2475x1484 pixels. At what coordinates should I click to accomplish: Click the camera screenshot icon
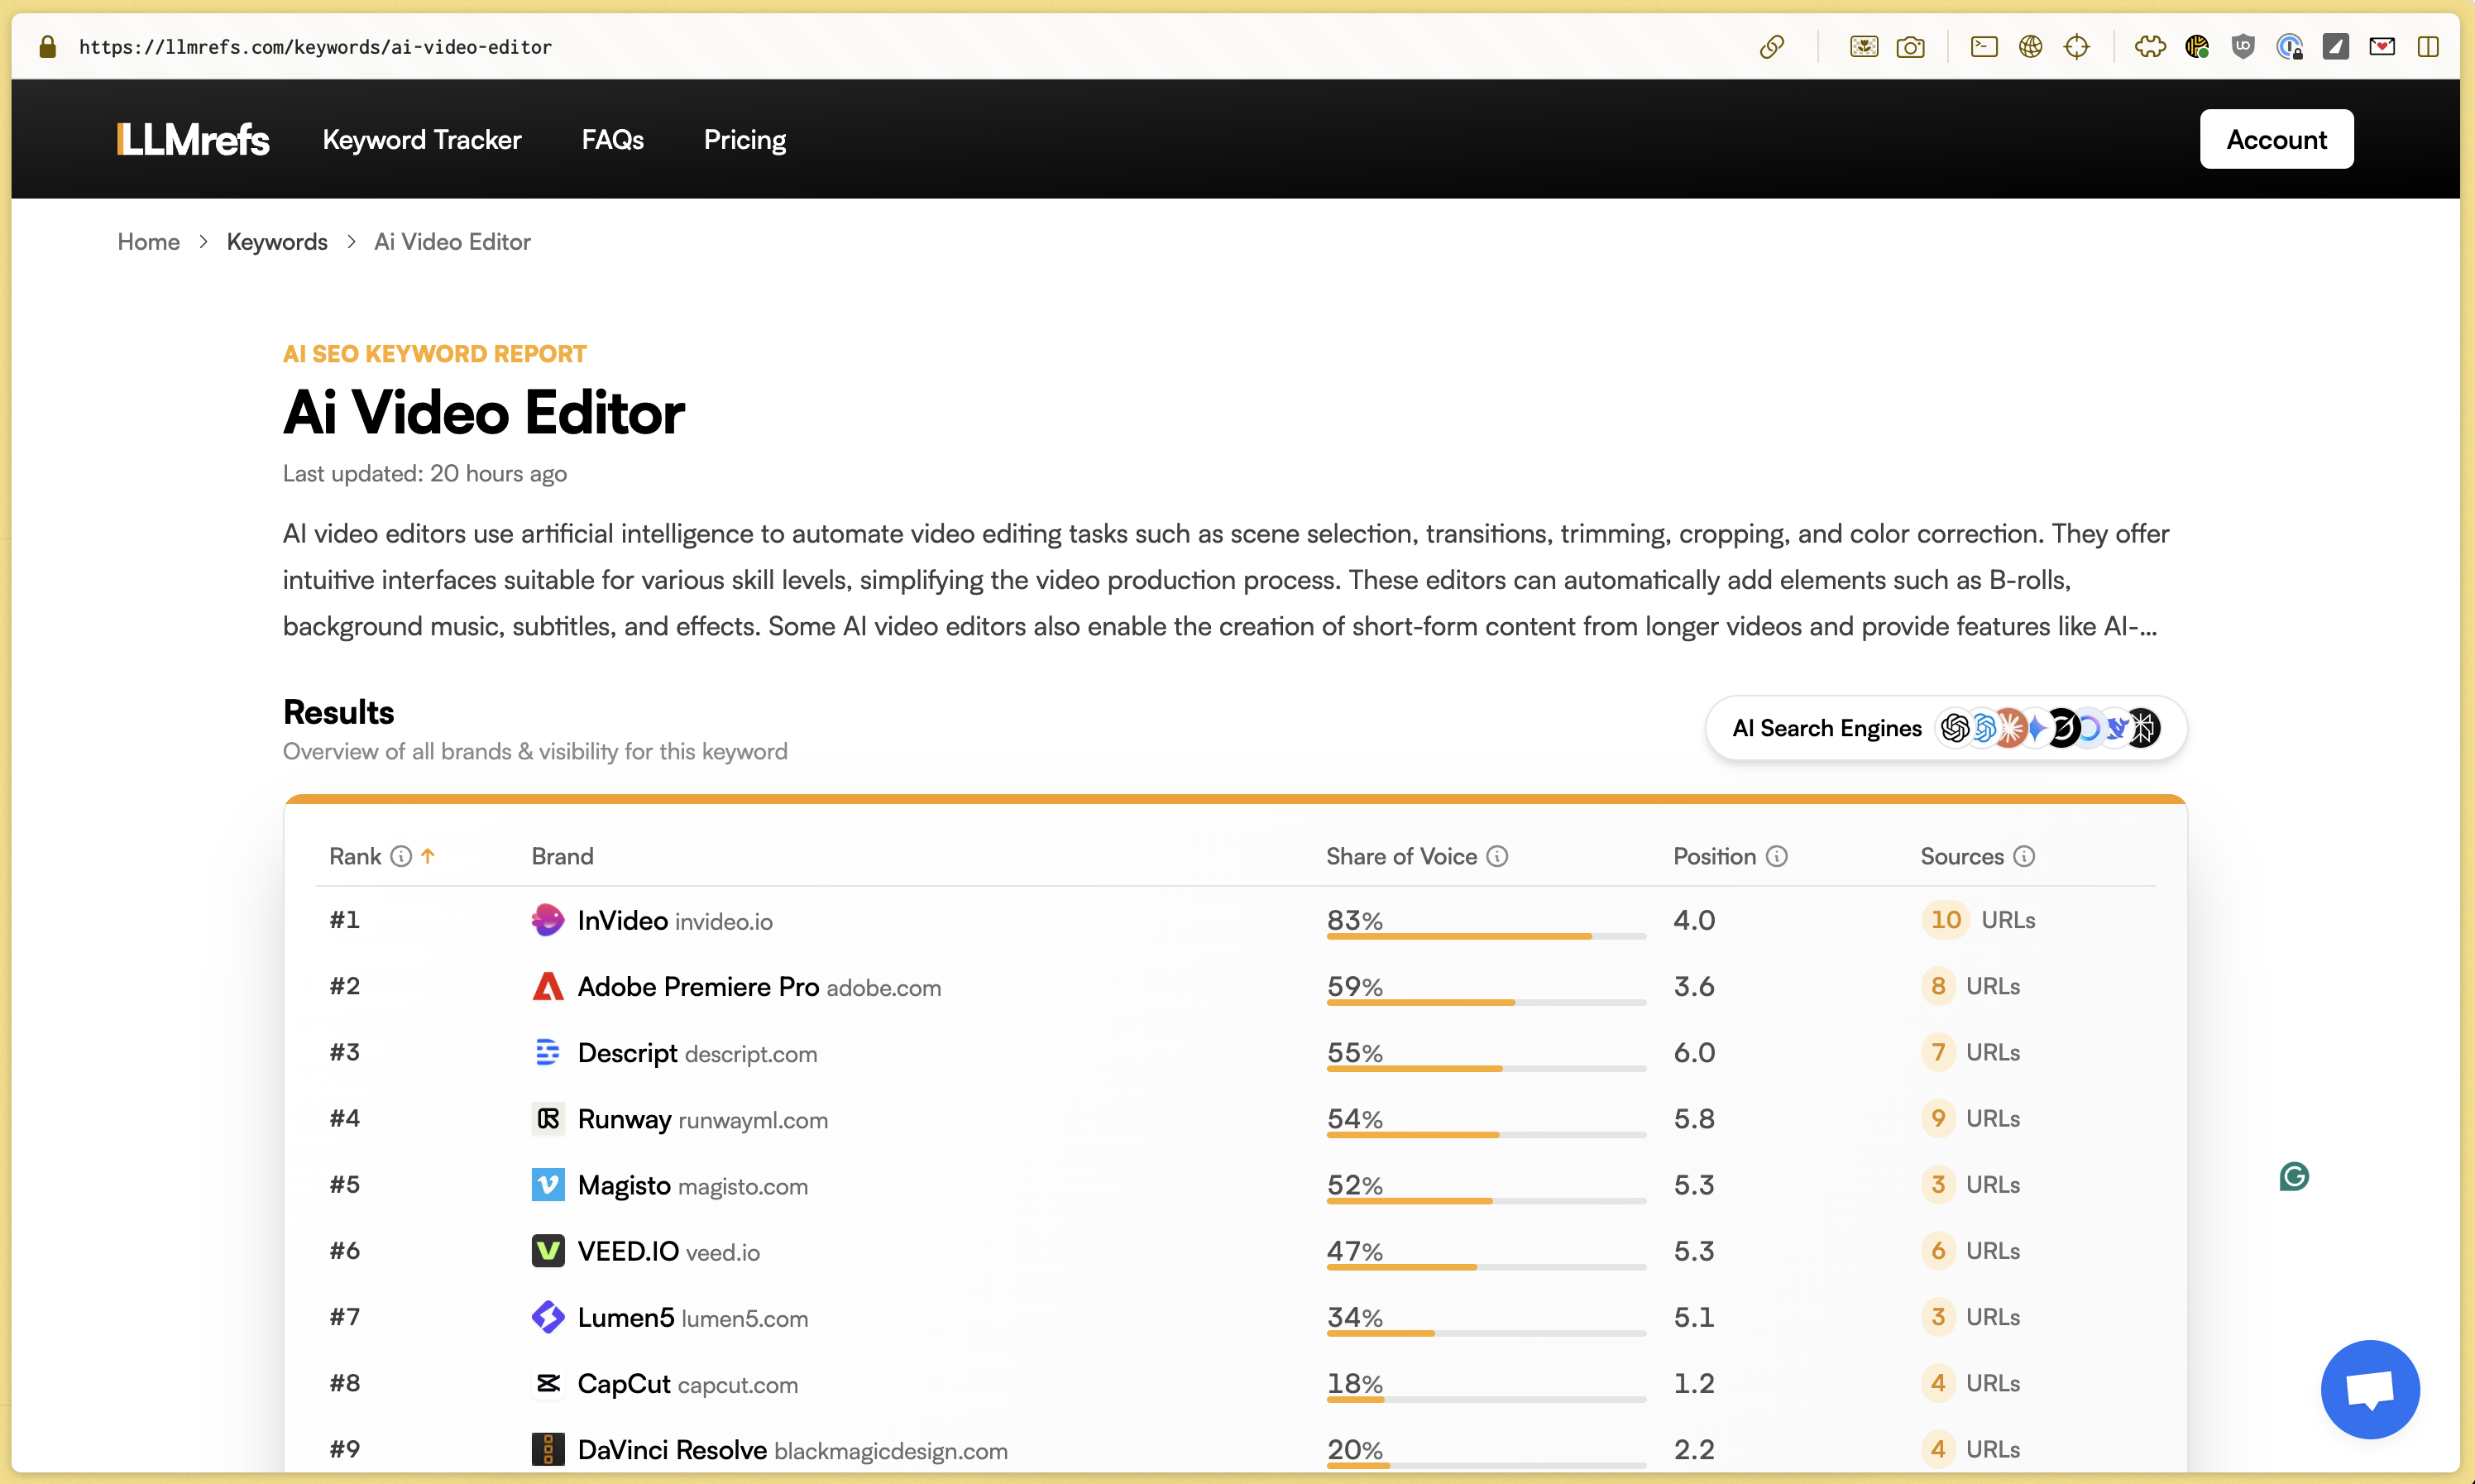tap(1910, 47)
